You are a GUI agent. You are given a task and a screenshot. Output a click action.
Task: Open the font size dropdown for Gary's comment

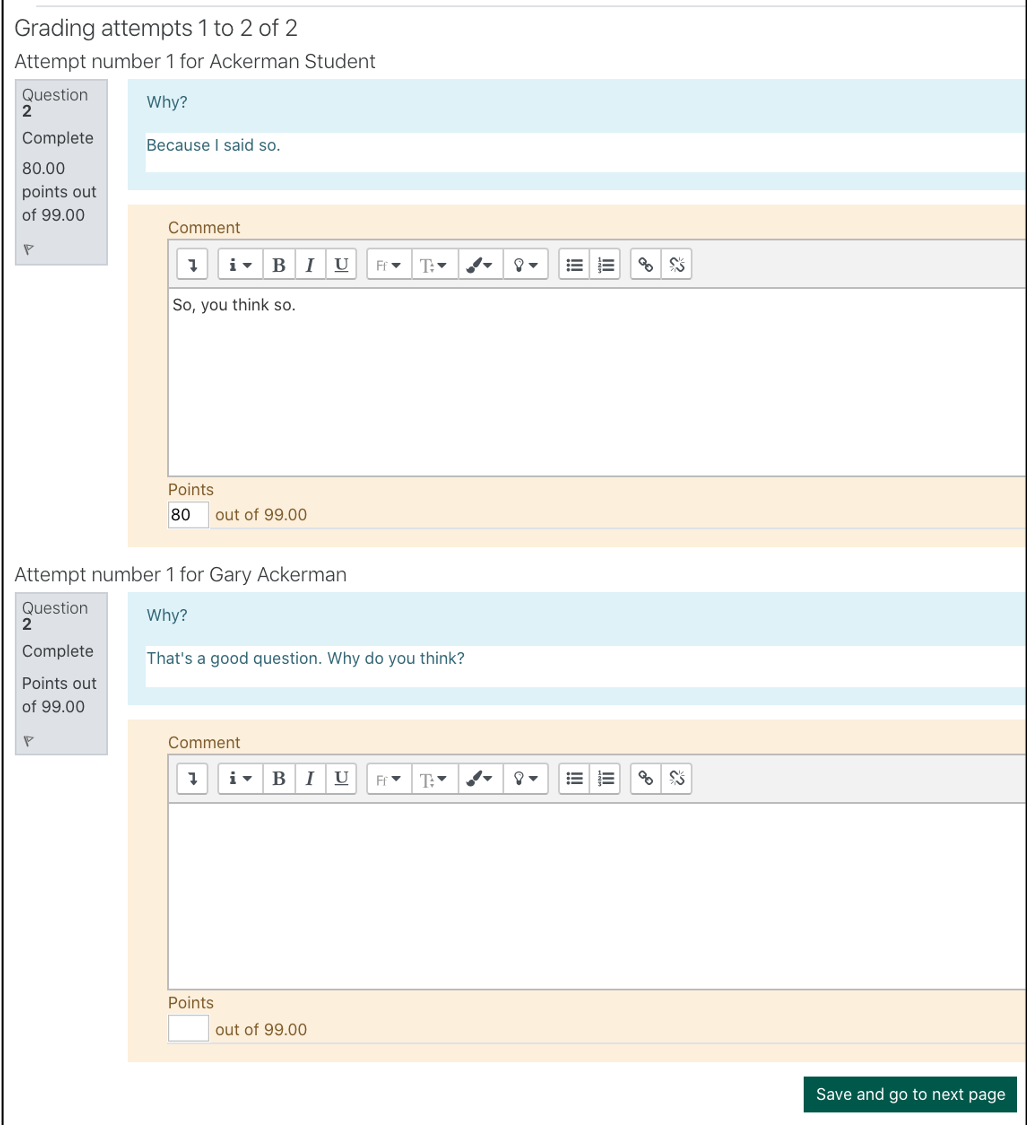(434, 778)
